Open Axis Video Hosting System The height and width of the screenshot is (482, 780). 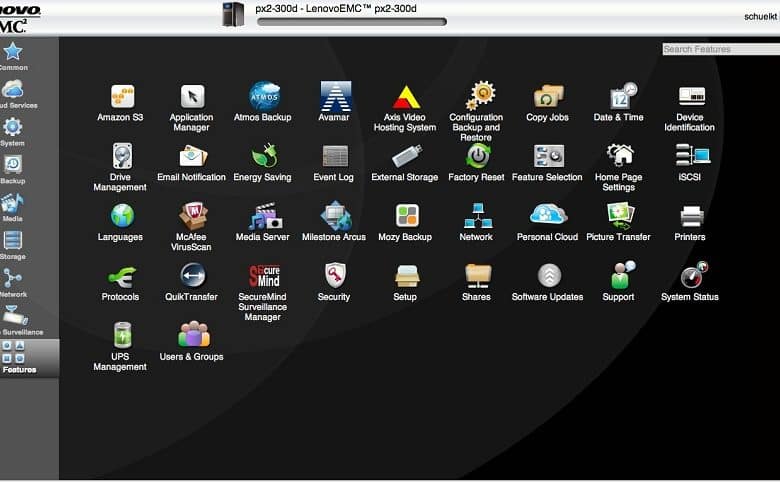(x=405, y=108)
